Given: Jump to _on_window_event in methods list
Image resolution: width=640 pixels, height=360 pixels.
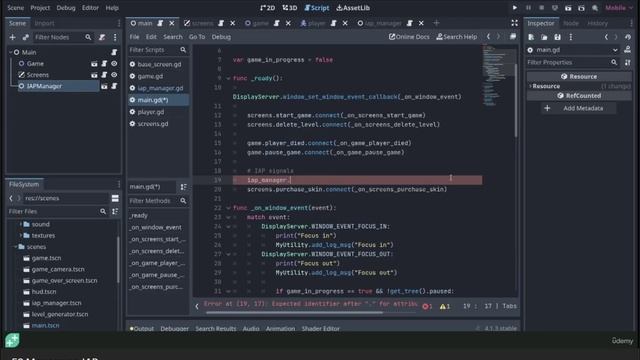Looking at the screenshot, I should [156, 227].
